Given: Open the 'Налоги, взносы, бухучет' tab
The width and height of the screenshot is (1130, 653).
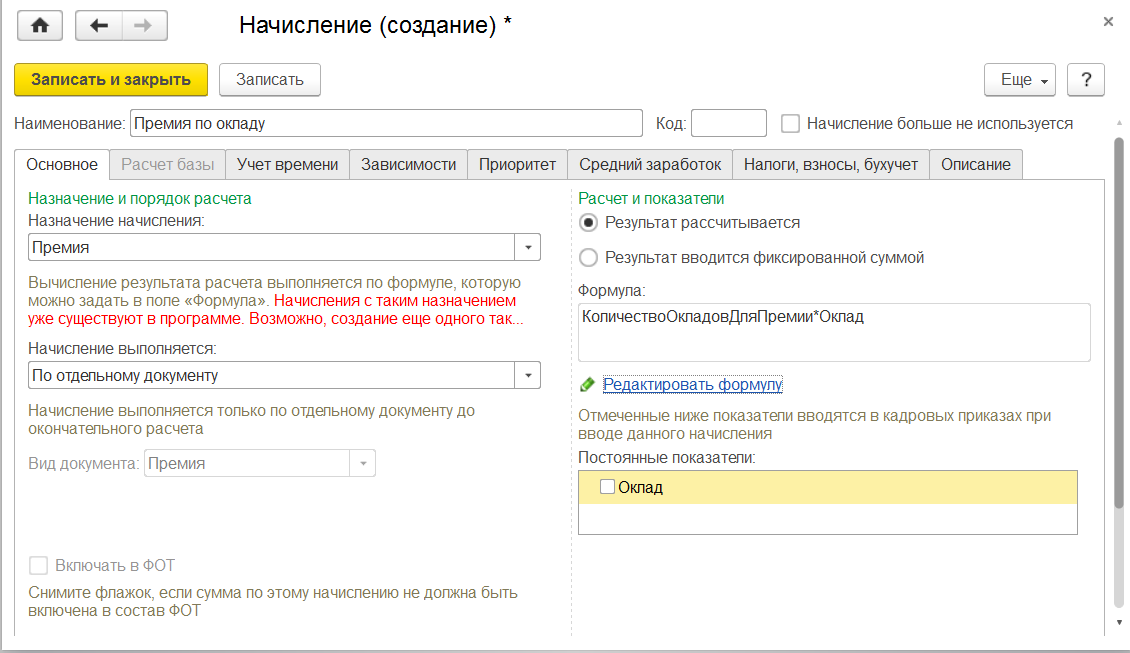Looking at the screenshot, I should pos(831,165).
